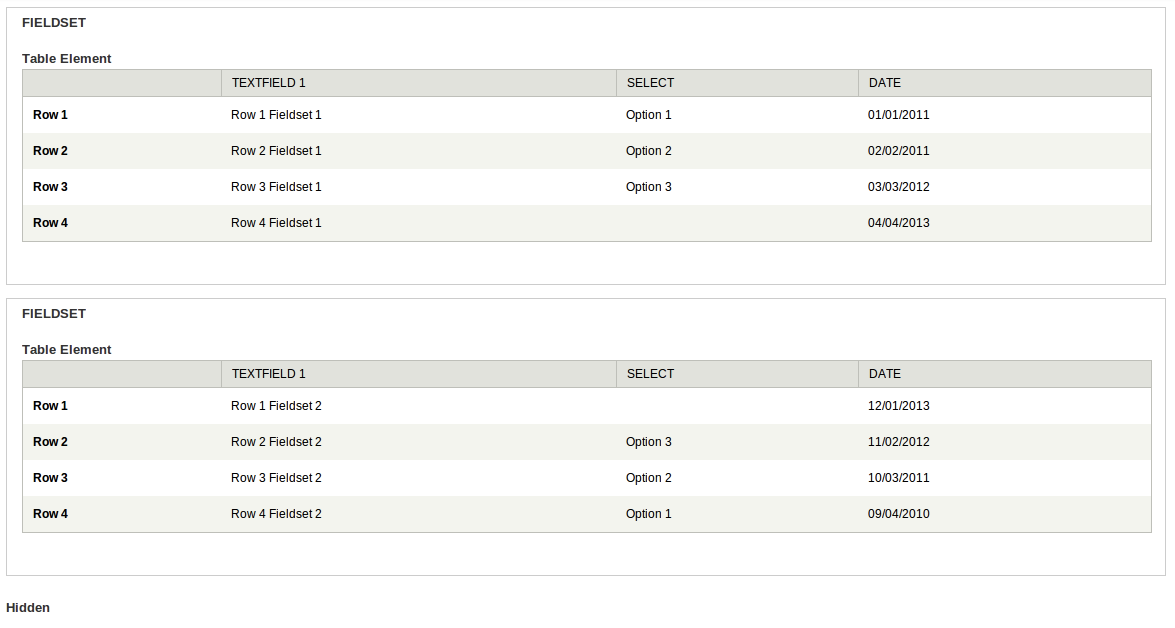The image size is (1175, 628).
Task: Click DATE column header in first table
Action: (x=1004, y=83)
